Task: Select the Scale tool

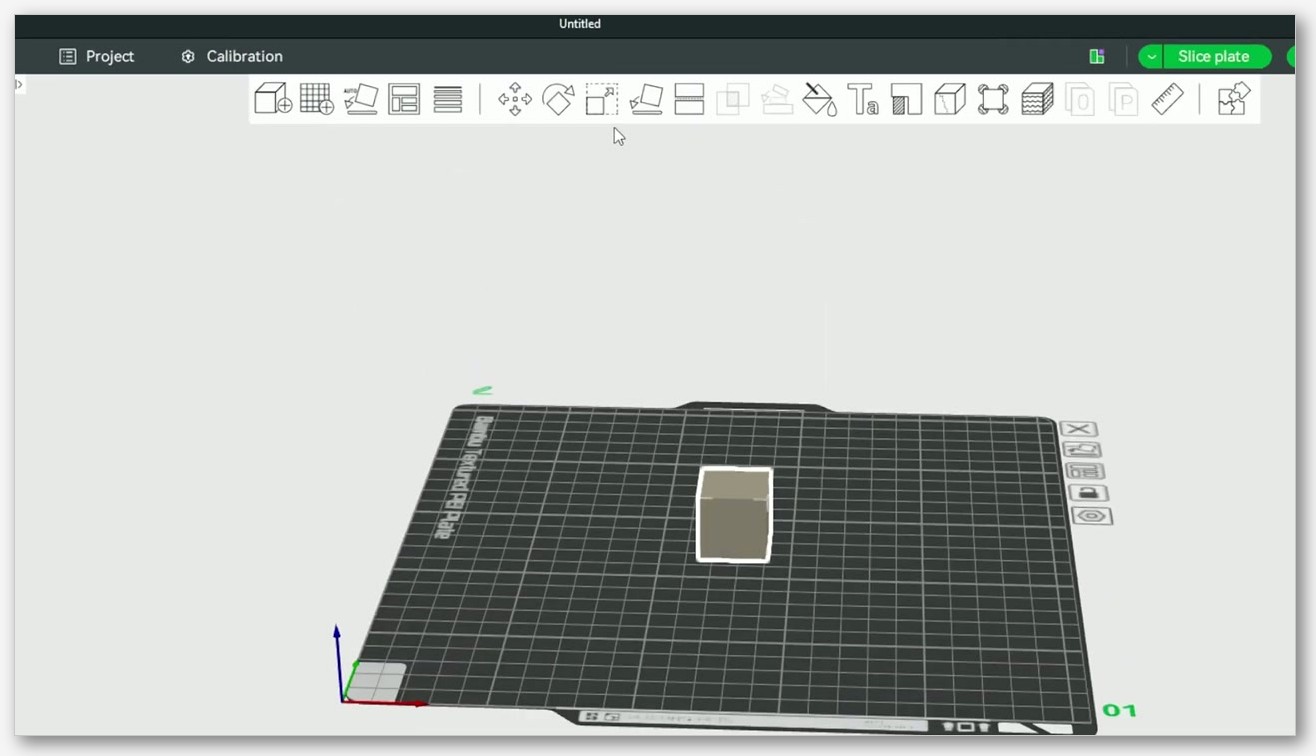Action: pos(602,99)
